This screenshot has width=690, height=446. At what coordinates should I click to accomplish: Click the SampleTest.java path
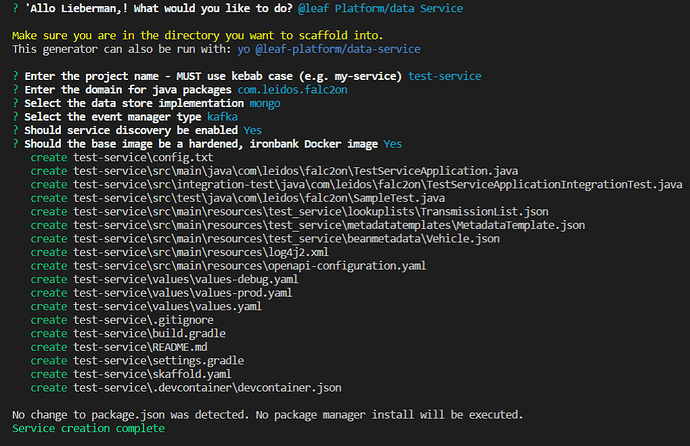tap(259, 198)
